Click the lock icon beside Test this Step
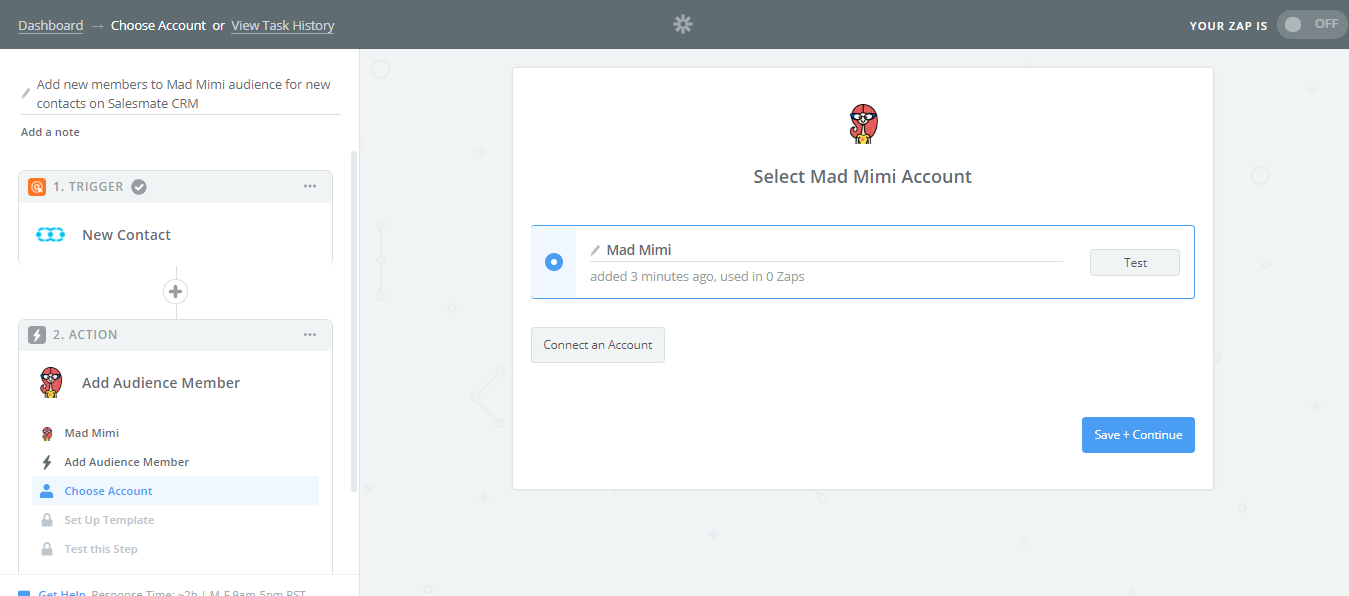1349x596 pixels. pyautogui.click(x=46, y=549)
